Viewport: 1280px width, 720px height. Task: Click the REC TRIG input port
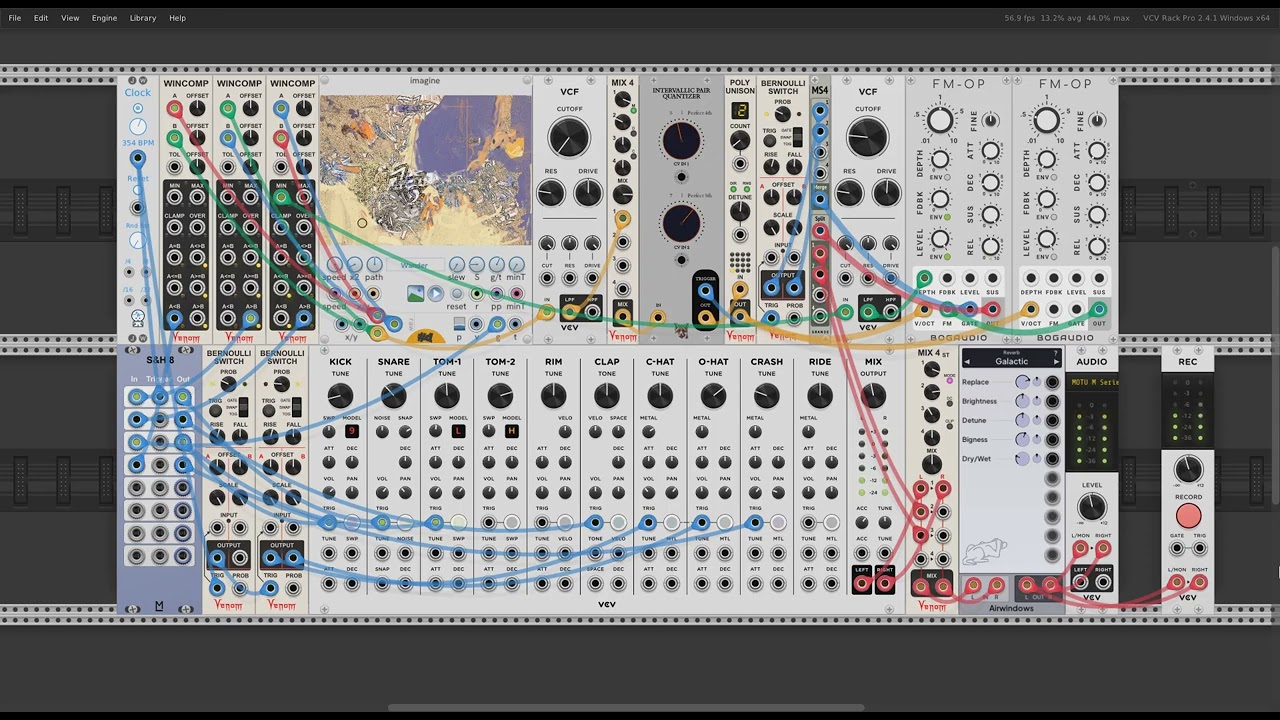click(x=1199, y=548)
